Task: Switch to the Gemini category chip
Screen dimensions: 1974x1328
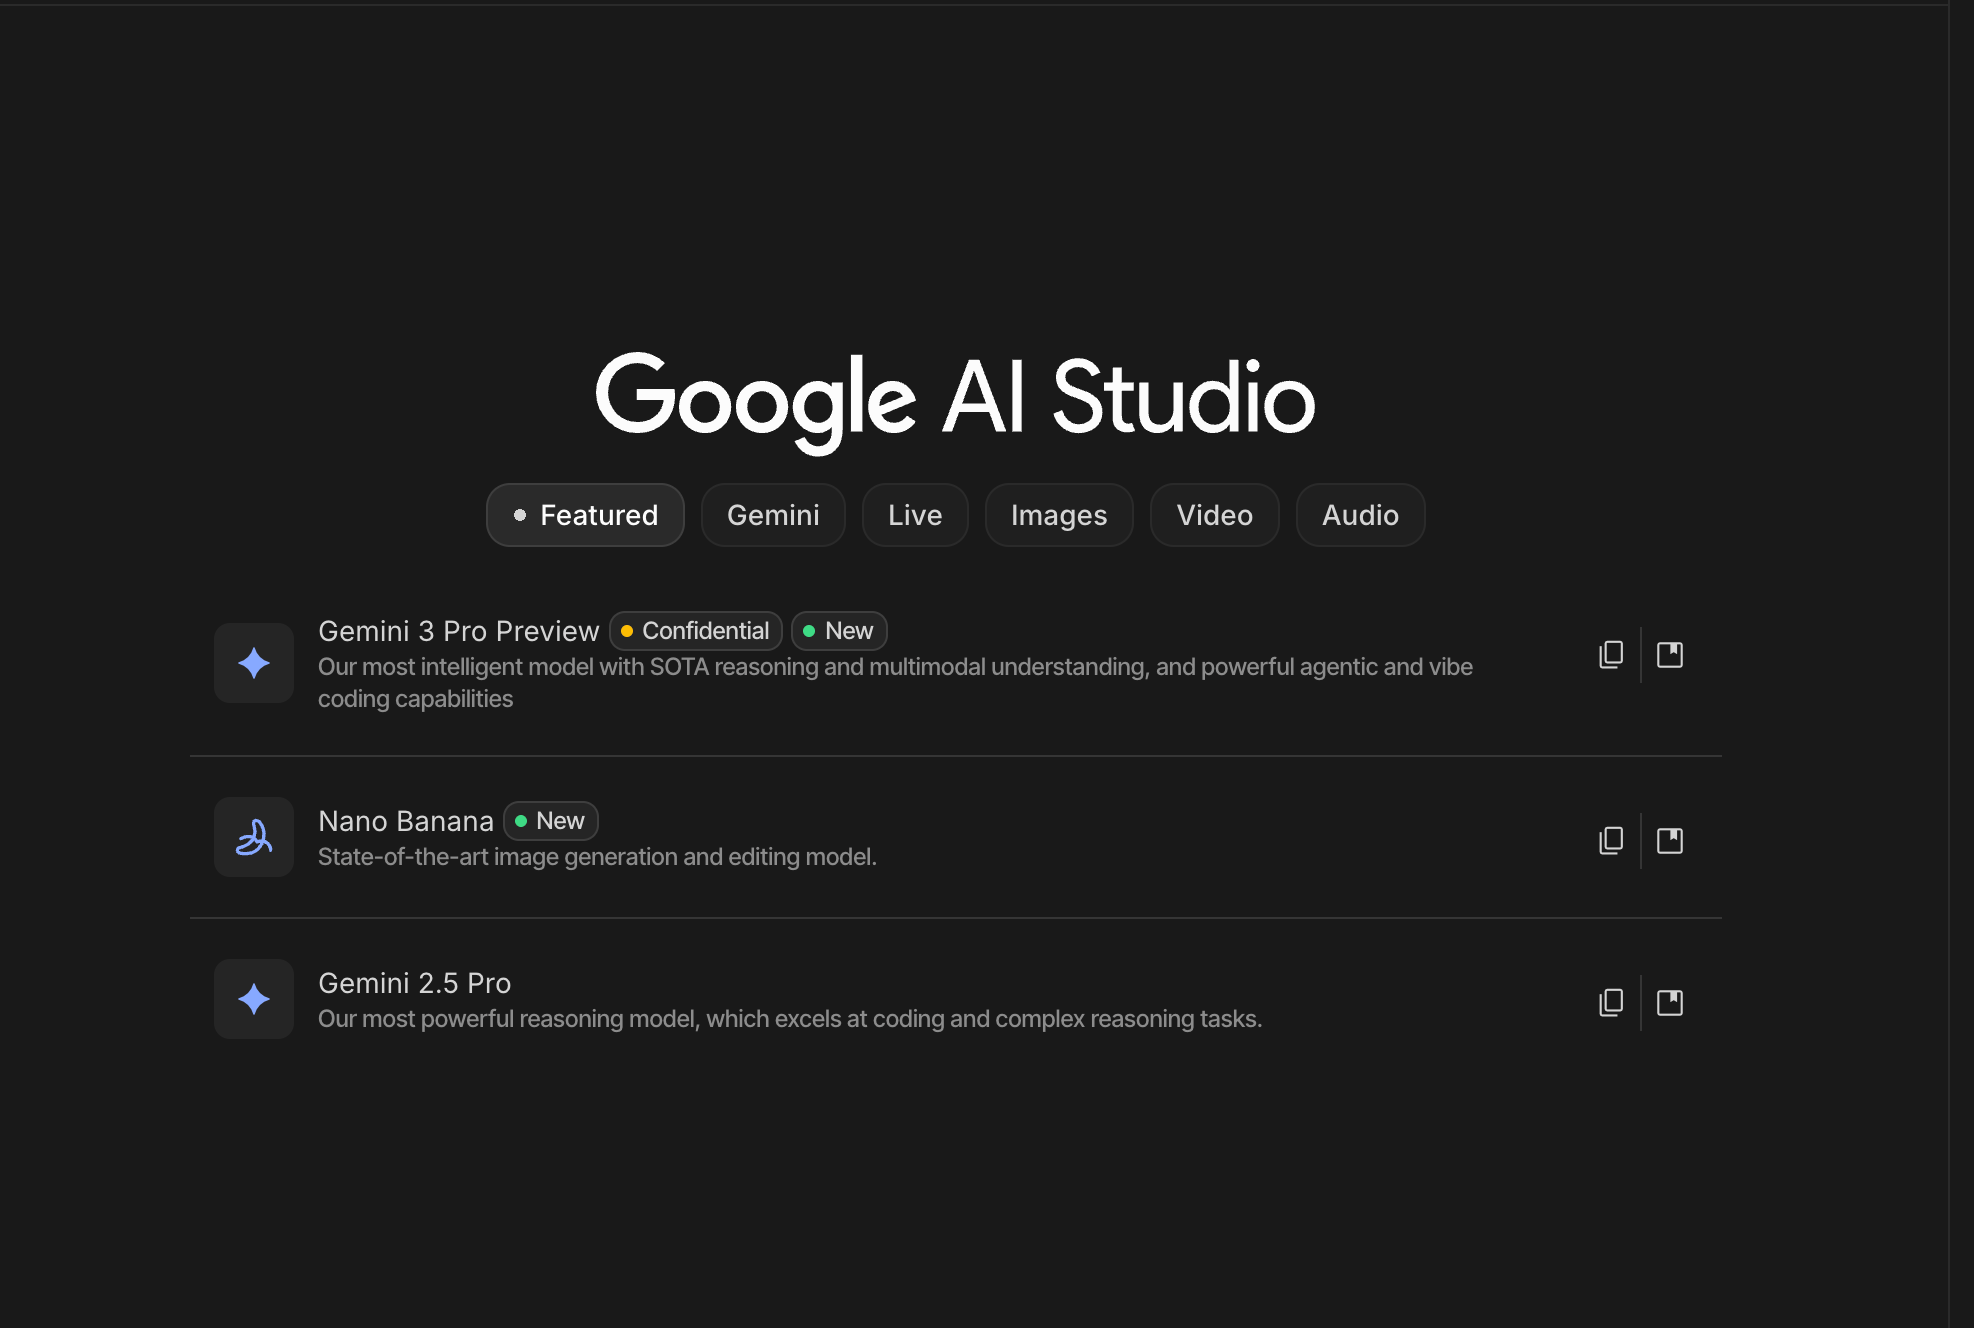Action: pos(773,515)
